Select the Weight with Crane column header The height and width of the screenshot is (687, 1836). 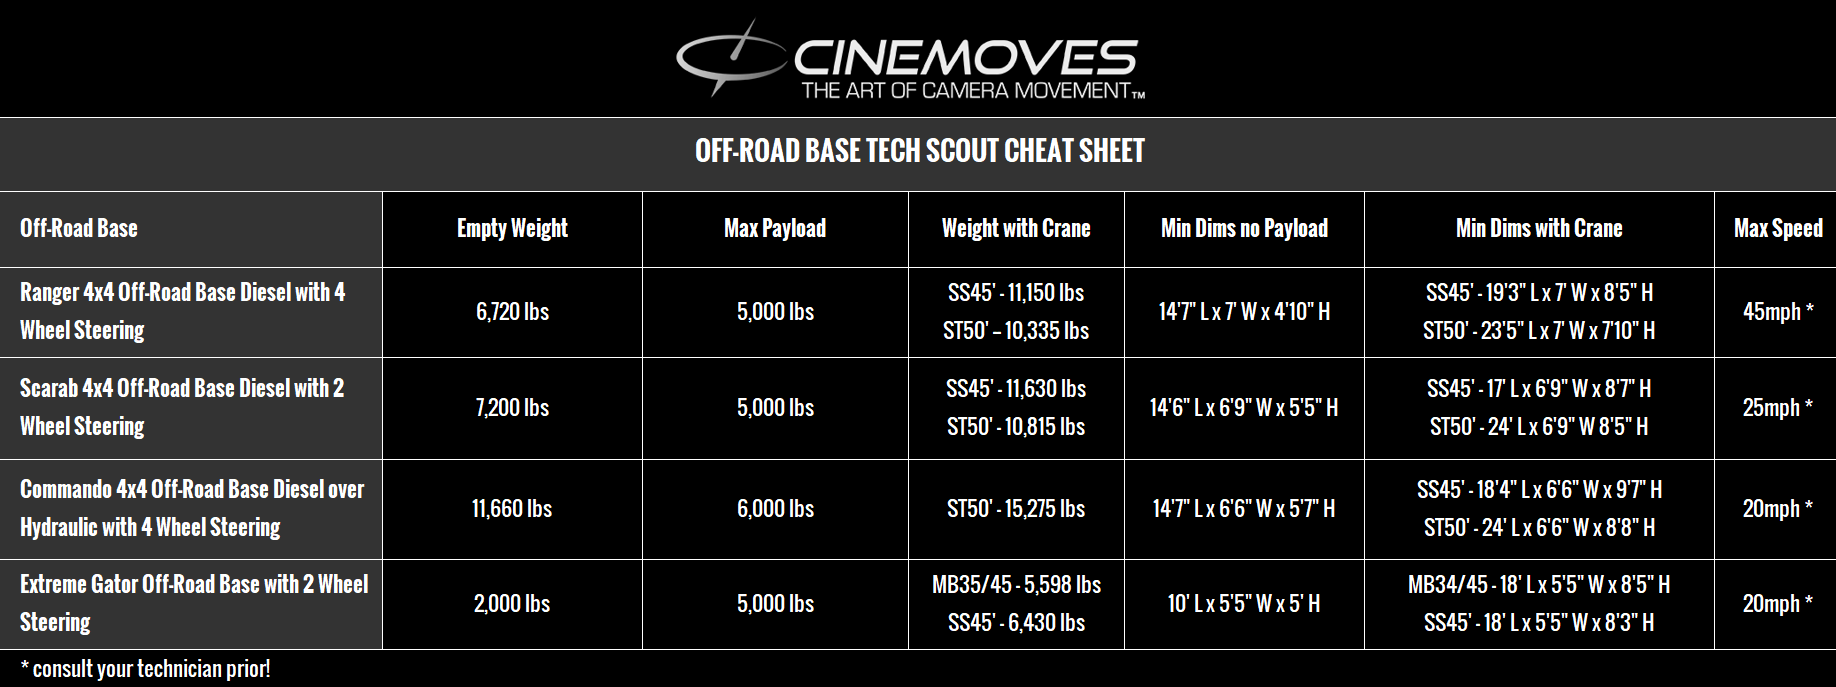[1016, 228]
